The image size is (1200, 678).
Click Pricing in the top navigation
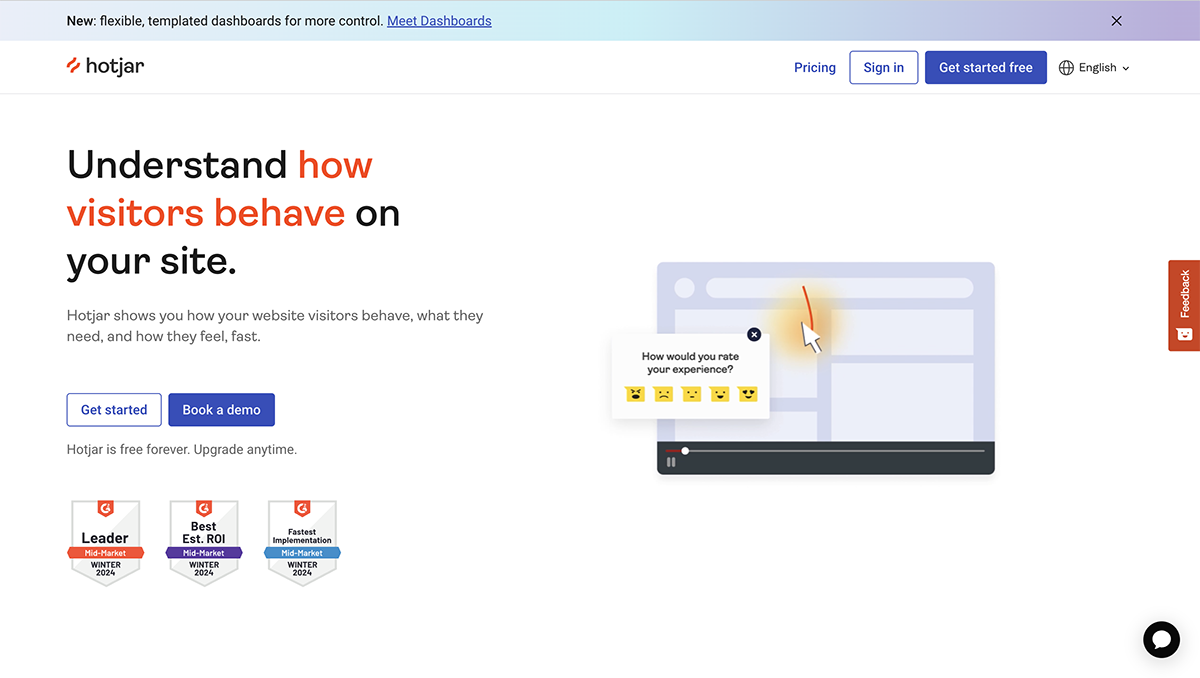[814, 67]
